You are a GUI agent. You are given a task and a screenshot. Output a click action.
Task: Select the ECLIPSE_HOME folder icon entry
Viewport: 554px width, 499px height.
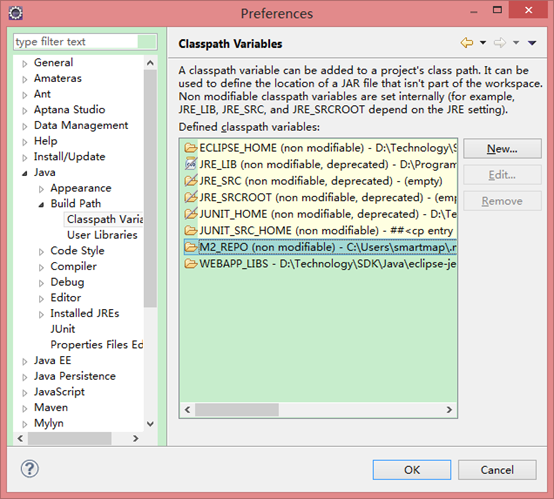(x=191, y=148)
